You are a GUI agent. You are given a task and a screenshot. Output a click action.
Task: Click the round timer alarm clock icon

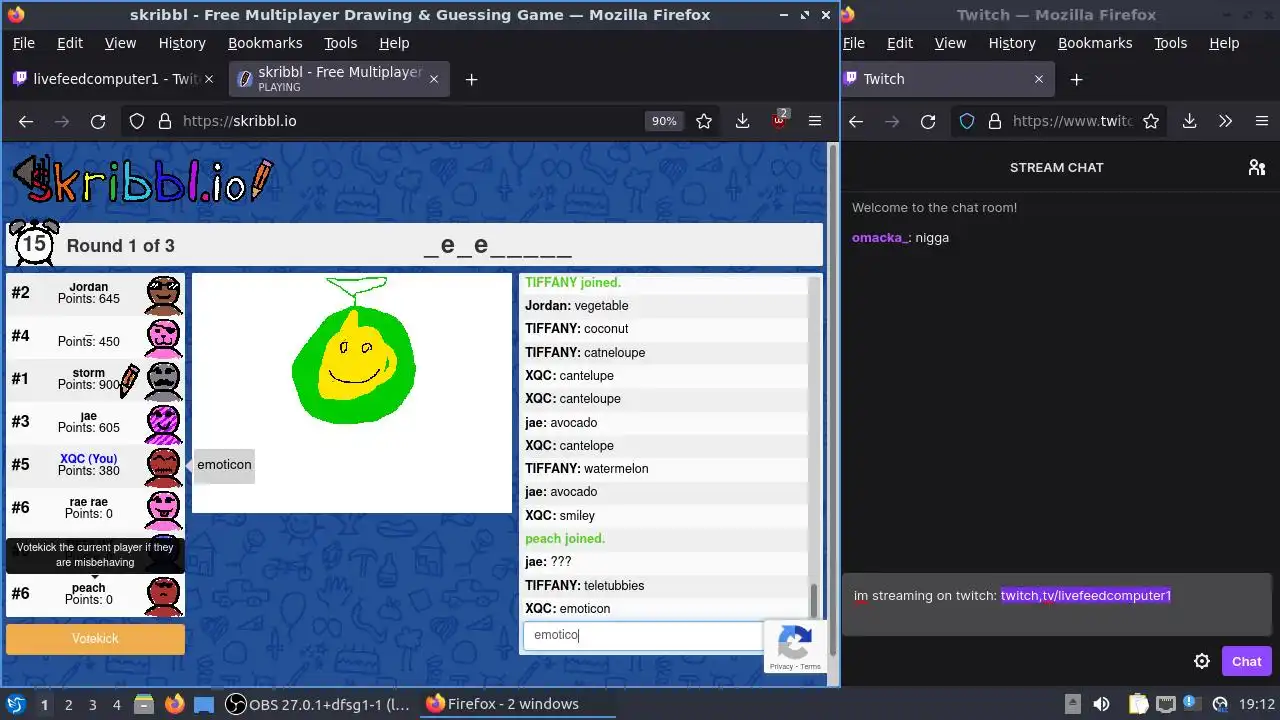tap(33, 243)
